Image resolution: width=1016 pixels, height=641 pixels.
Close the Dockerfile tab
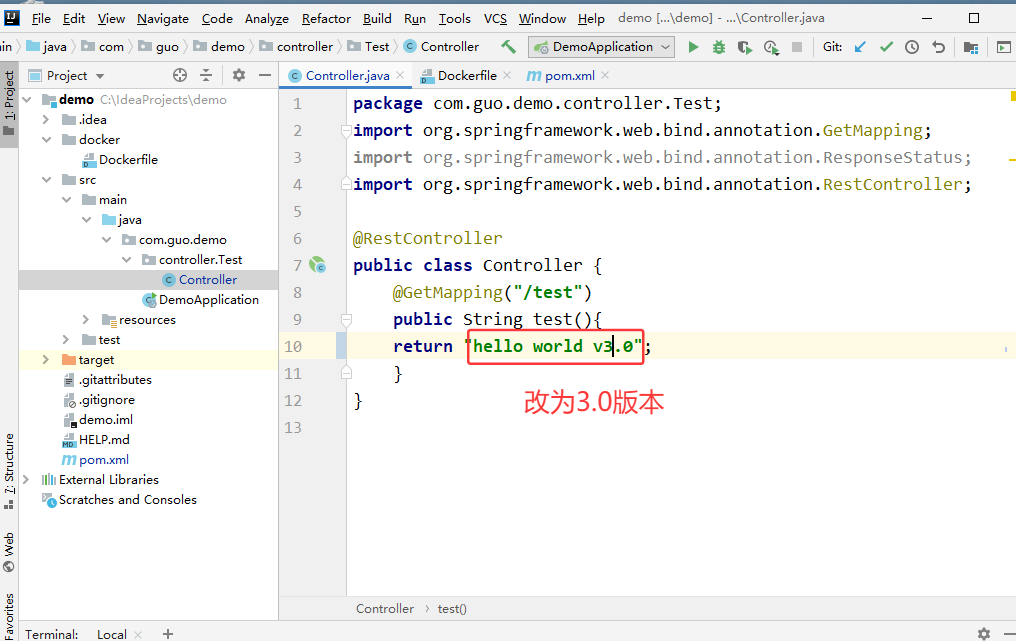click(507, 75)
